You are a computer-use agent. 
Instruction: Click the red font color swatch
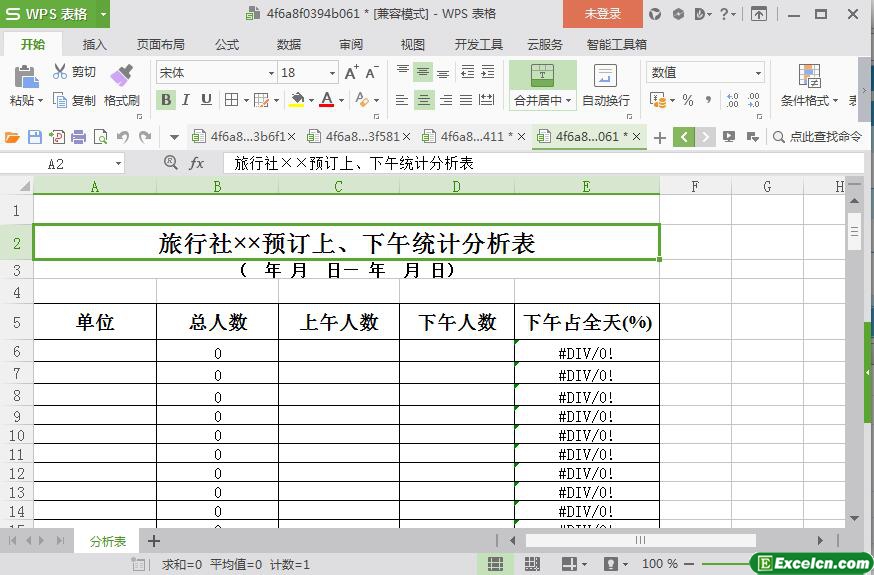coord(326,100)
